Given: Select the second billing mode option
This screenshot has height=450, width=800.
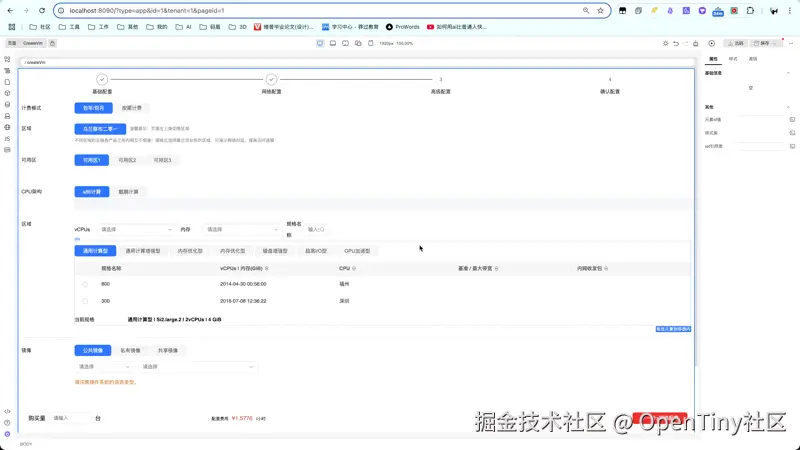Looking at the screenshot, I should (x=132, y=108).
